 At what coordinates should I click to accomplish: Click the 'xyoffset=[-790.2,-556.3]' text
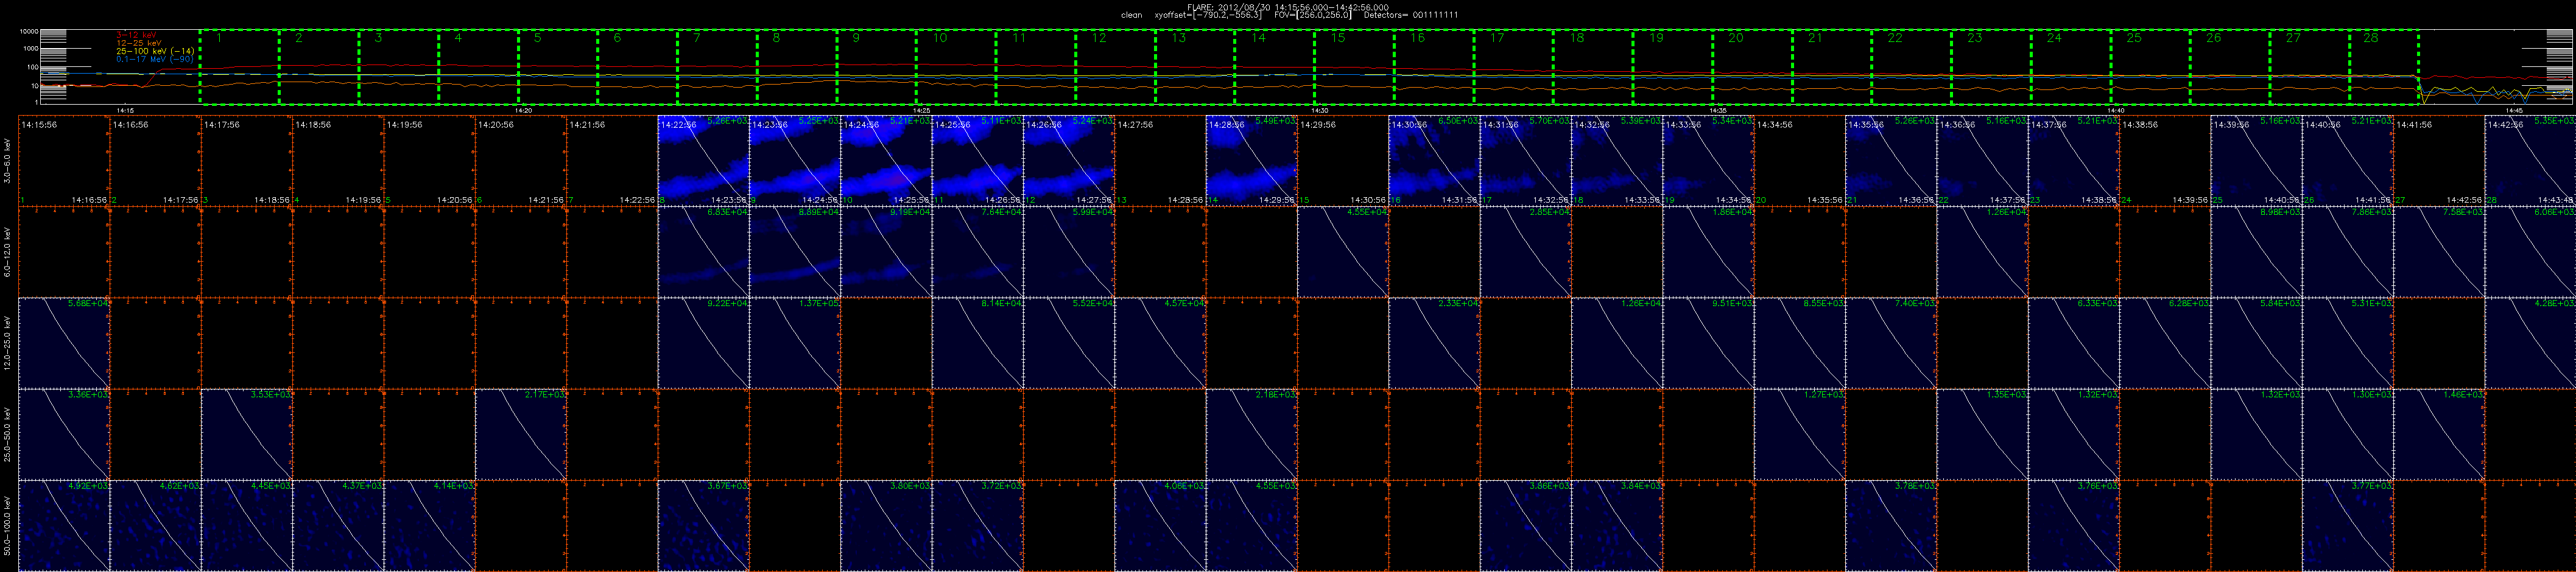[x=1207, y=15]
